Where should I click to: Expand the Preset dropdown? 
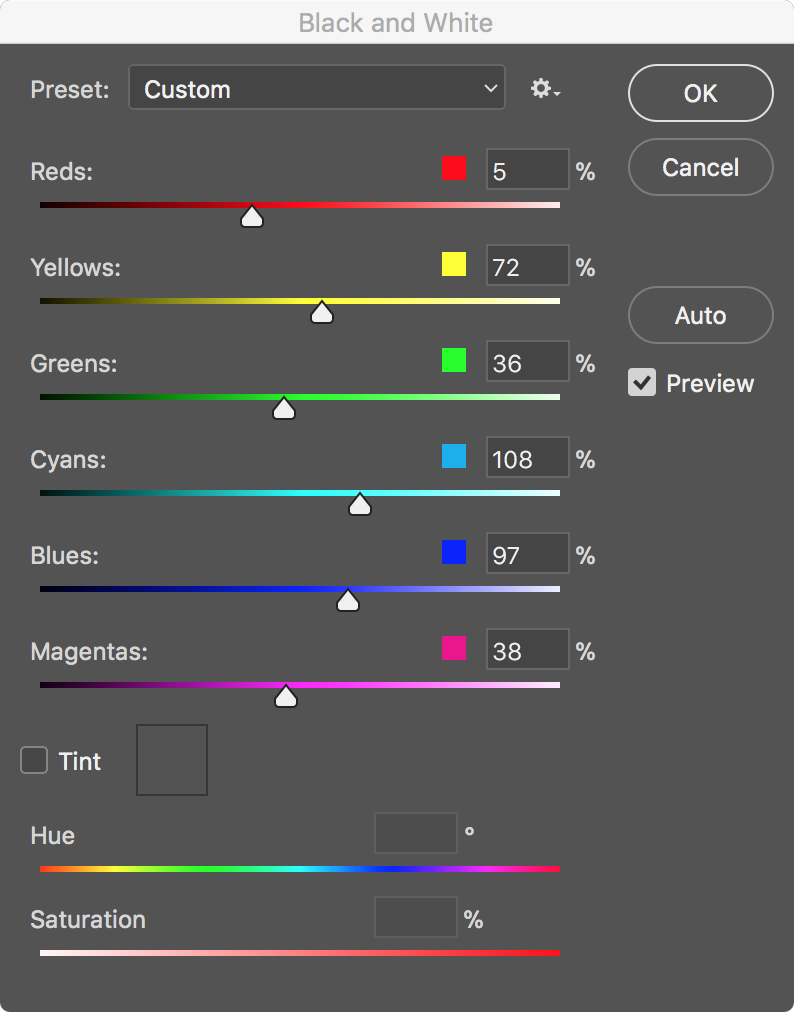(317, 89)
